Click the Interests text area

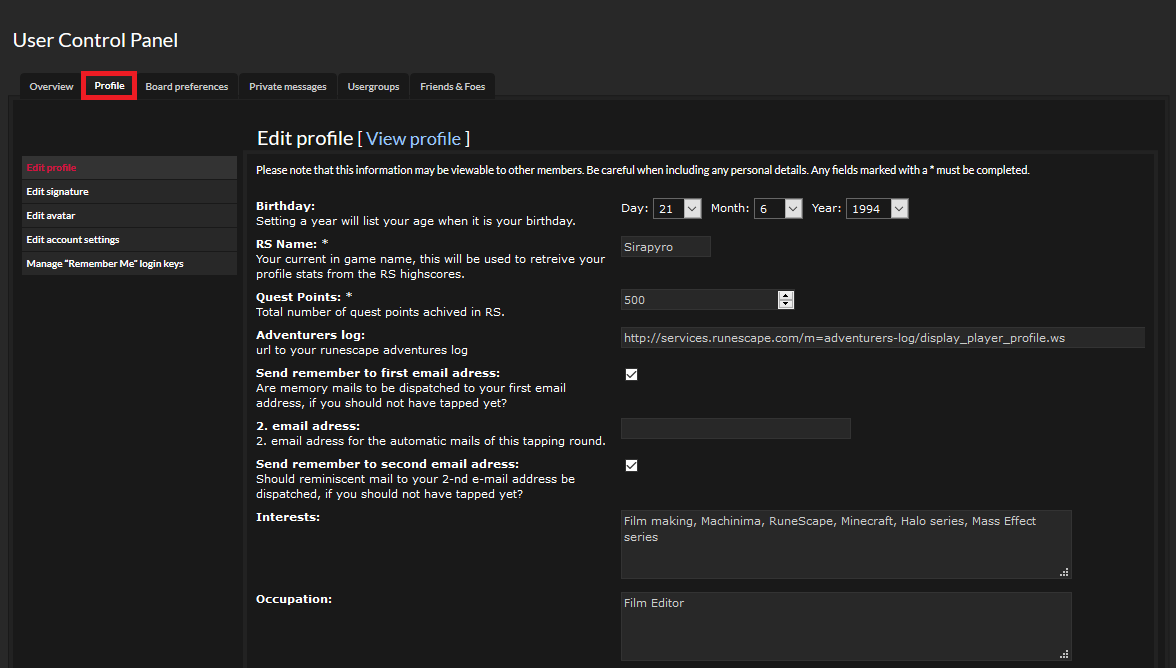click(x=846, y=544)
